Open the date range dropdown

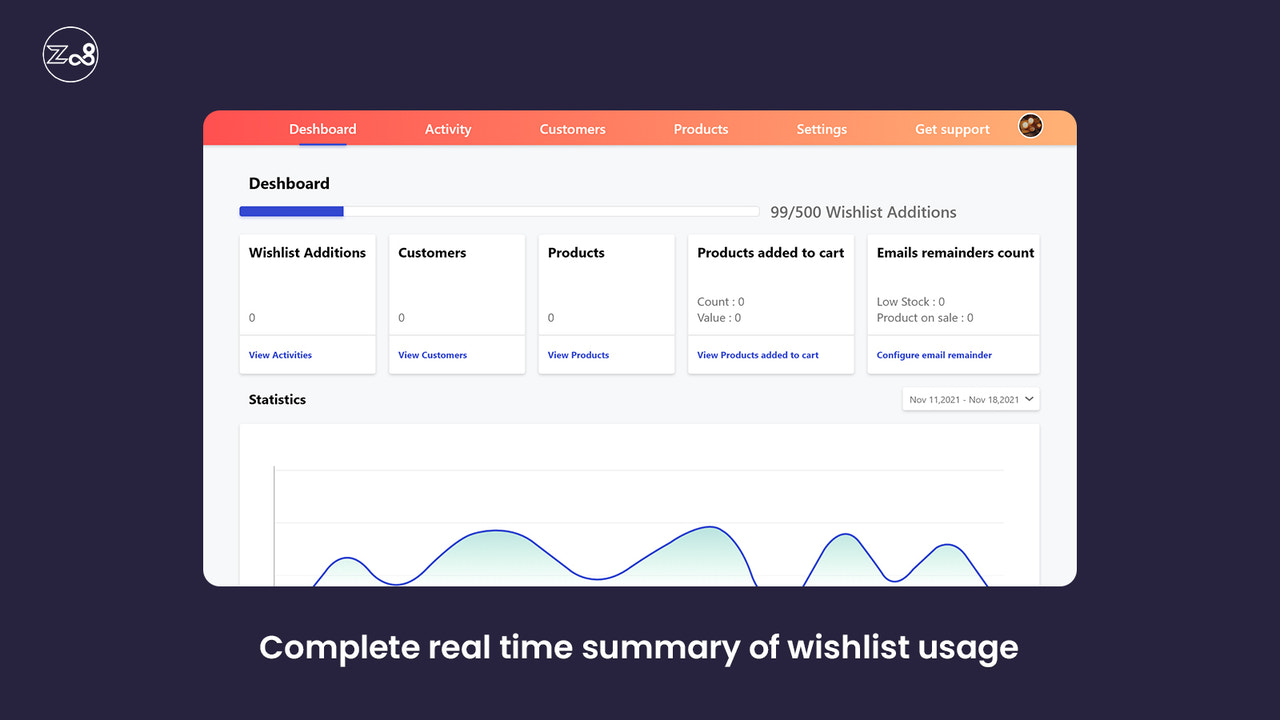click(x=967, y=398)
